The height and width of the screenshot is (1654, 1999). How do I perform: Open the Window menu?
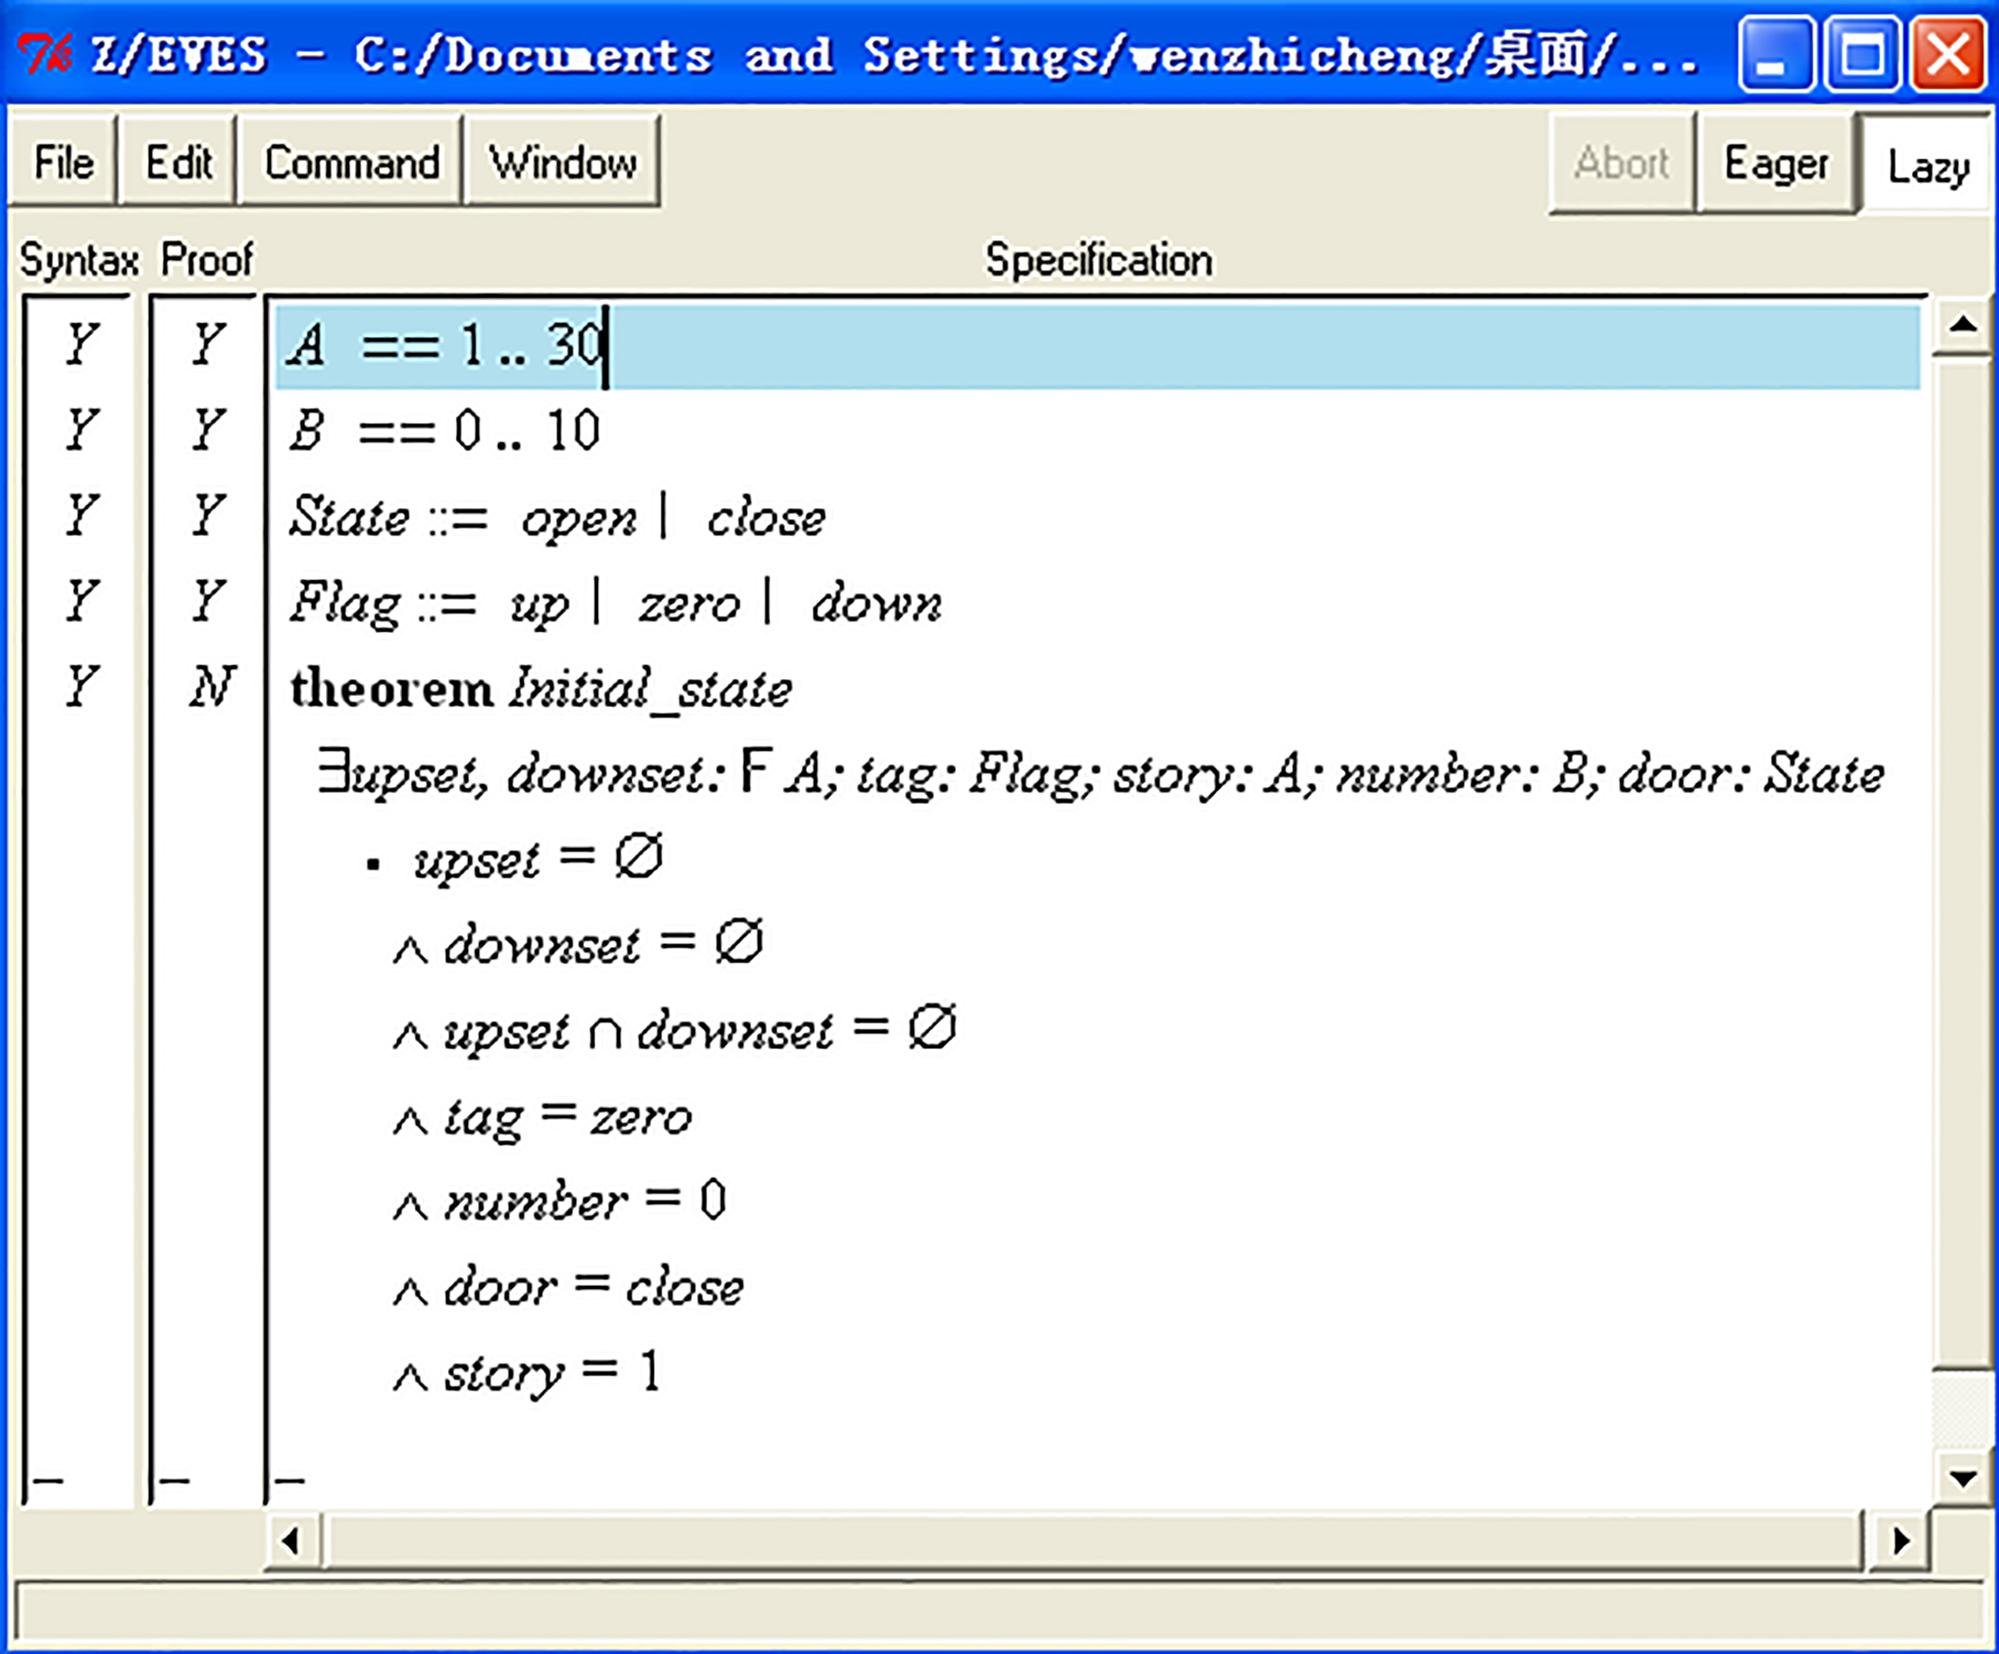pyautogui.click(x=562, y=162)
